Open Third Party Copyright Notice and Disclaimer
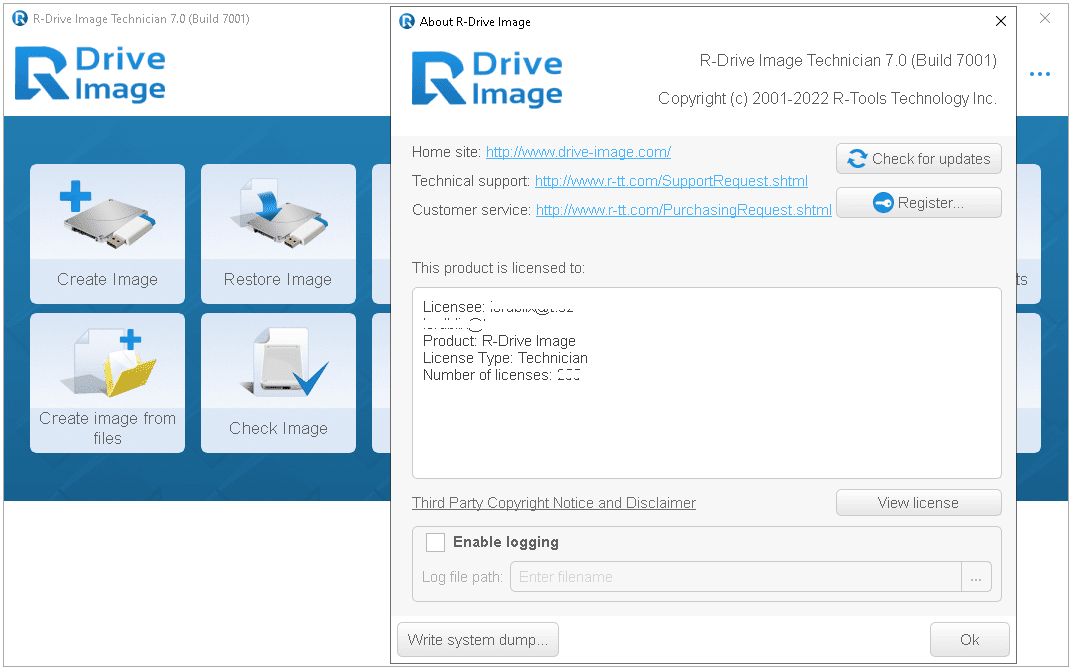1071x669 pixels. pyautogui.click(x=554, y=503)
